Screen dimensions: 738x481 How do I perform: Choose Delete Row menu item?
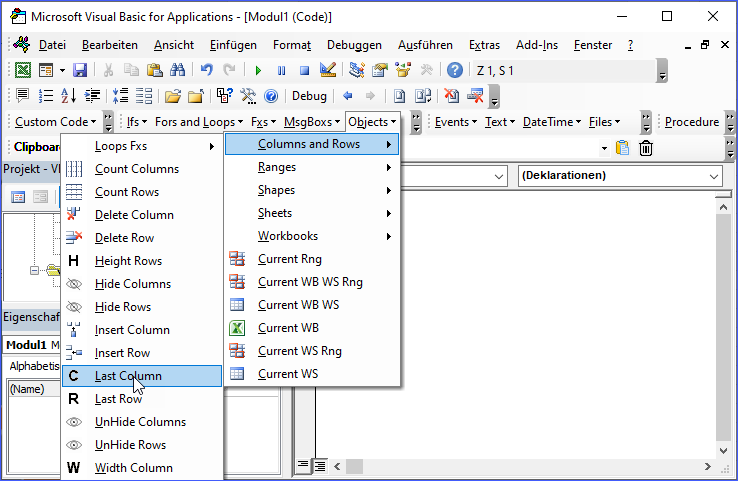142,238
